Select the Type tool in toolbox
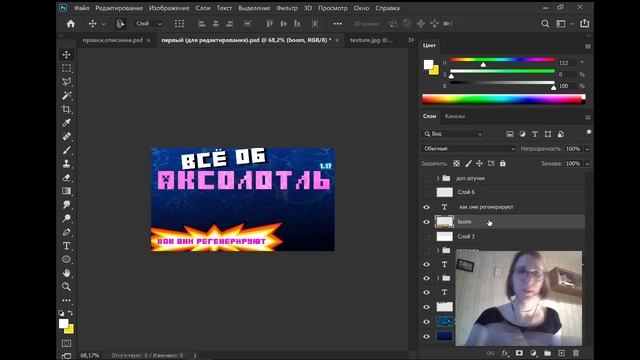 coord(67,246)
